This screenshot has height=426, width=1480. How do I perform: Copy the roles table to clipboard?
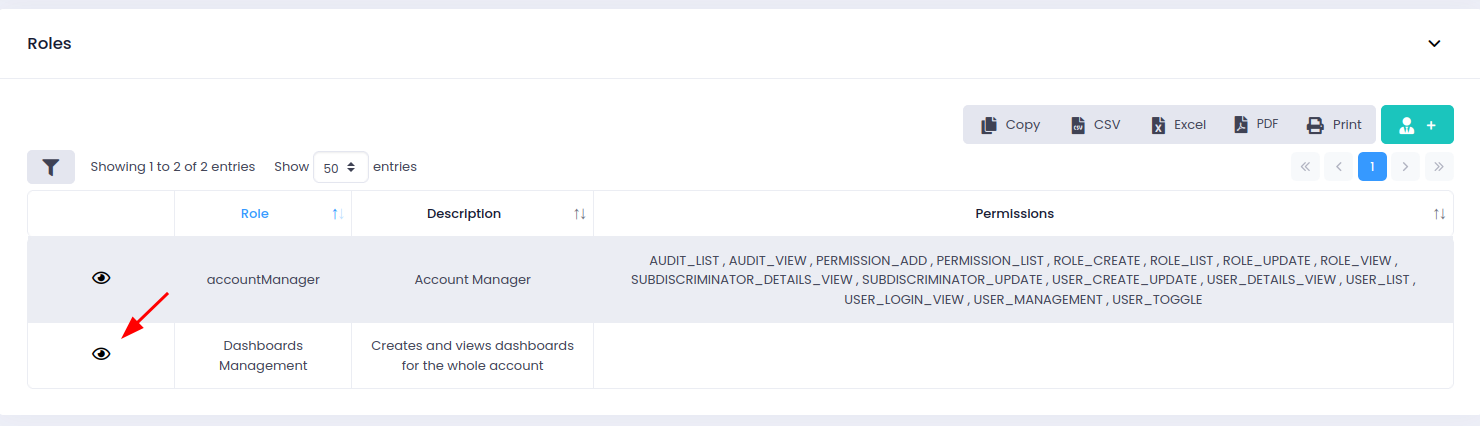click(1011, 125)
